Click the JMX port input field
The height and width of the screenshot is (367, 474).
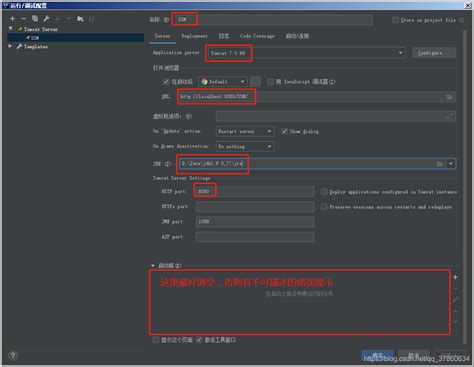click(x=255, y=222)
